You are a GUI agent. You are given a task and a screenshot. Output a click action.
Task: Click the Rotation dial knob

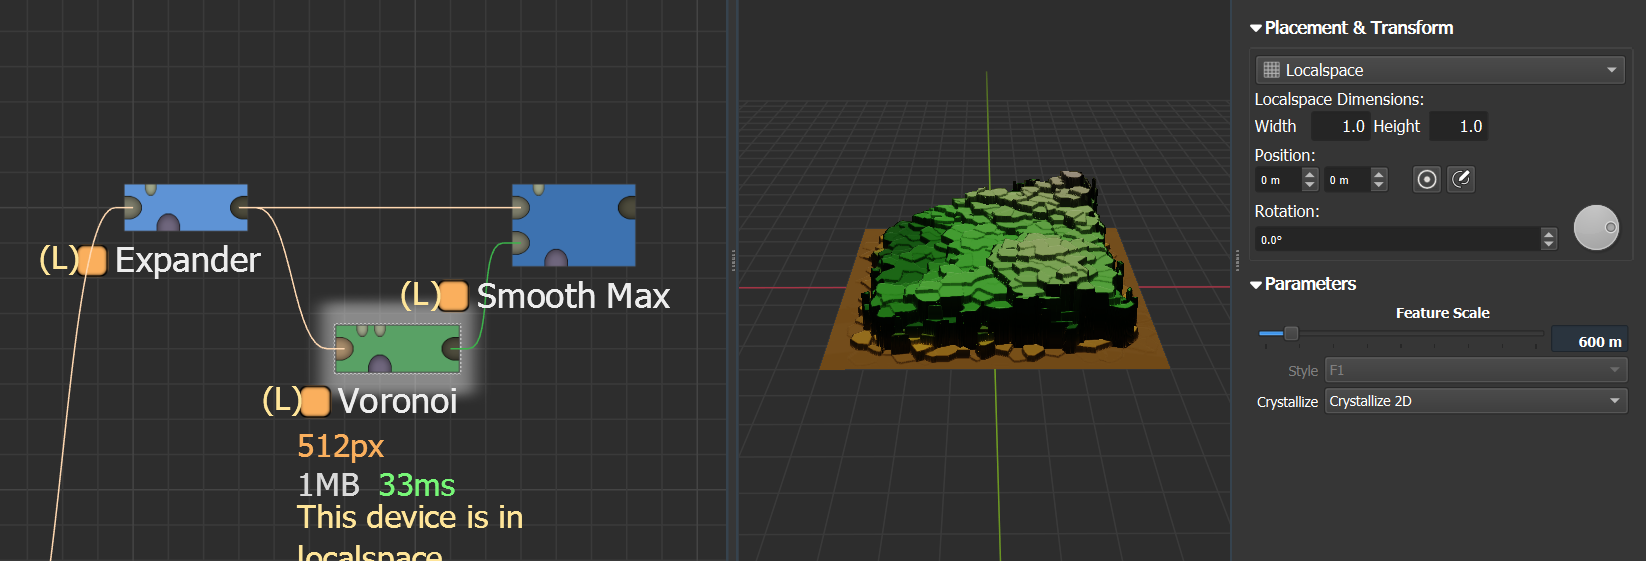tap(1596, 228)
